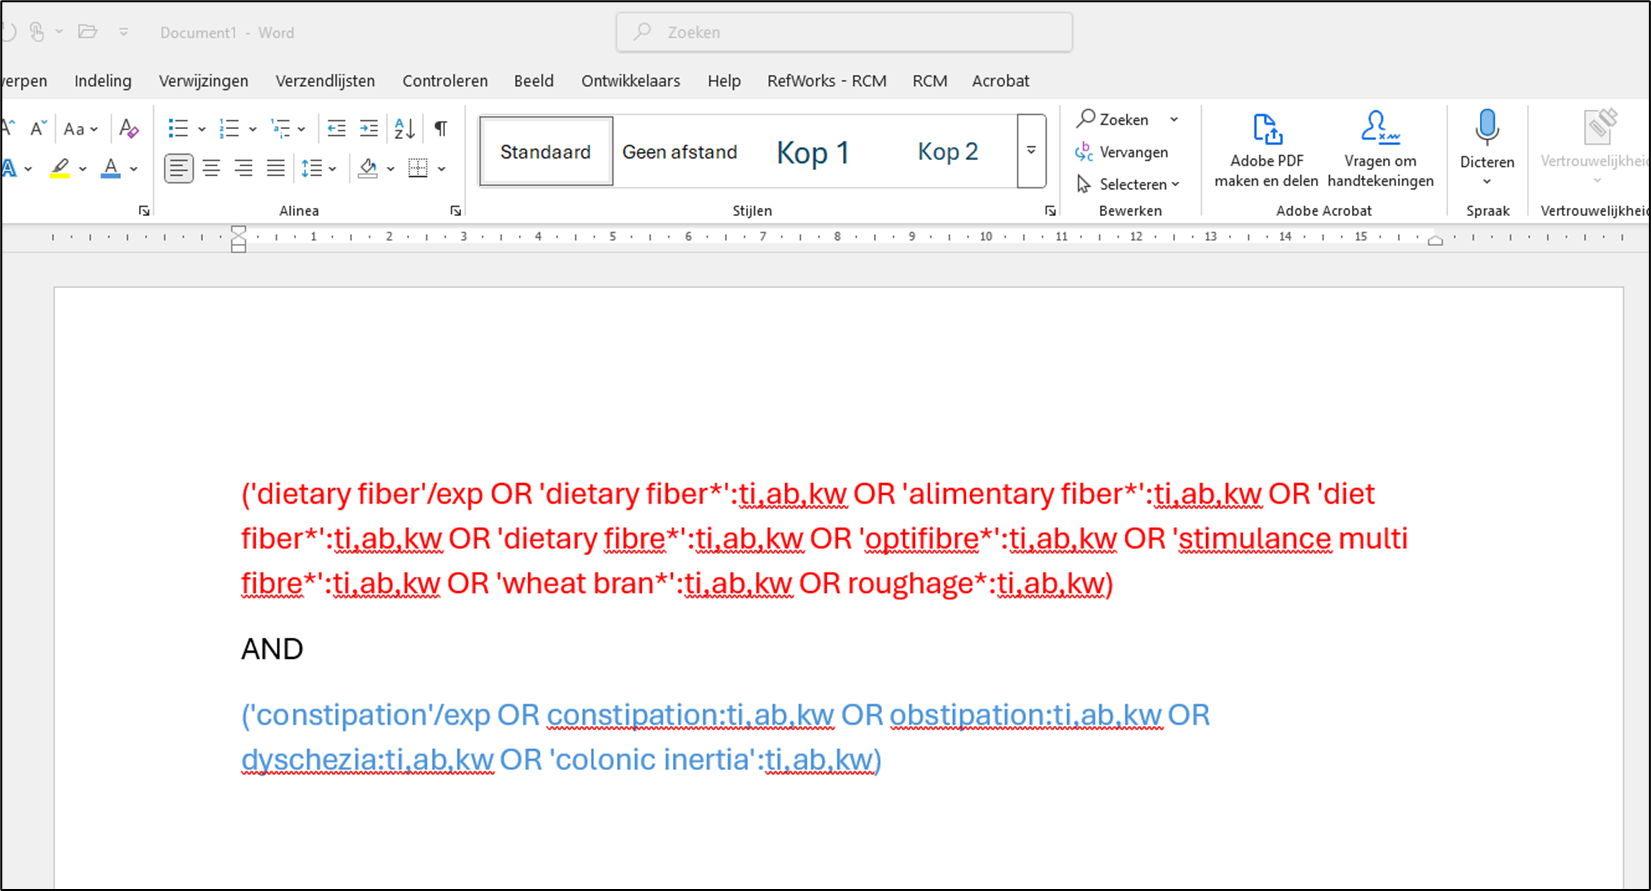The height and width of the screenshot is (891, 1651).
Task: Open the line spacing dropdown
Action: click(x=319, y=168)
